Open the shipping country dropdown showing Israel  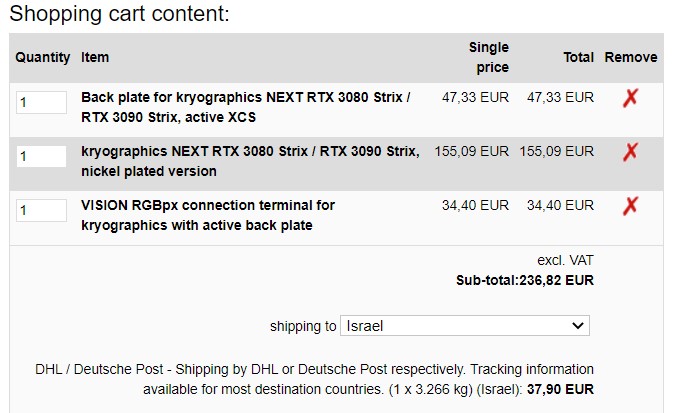pyautogui.click(x=465, y=326)
